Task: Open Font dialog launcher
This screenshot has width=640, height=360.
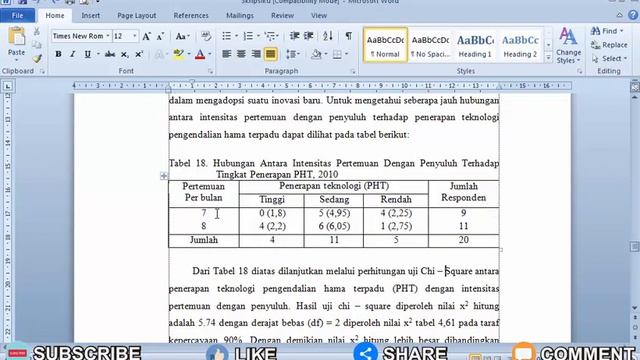Action: (x=211, y=71)
